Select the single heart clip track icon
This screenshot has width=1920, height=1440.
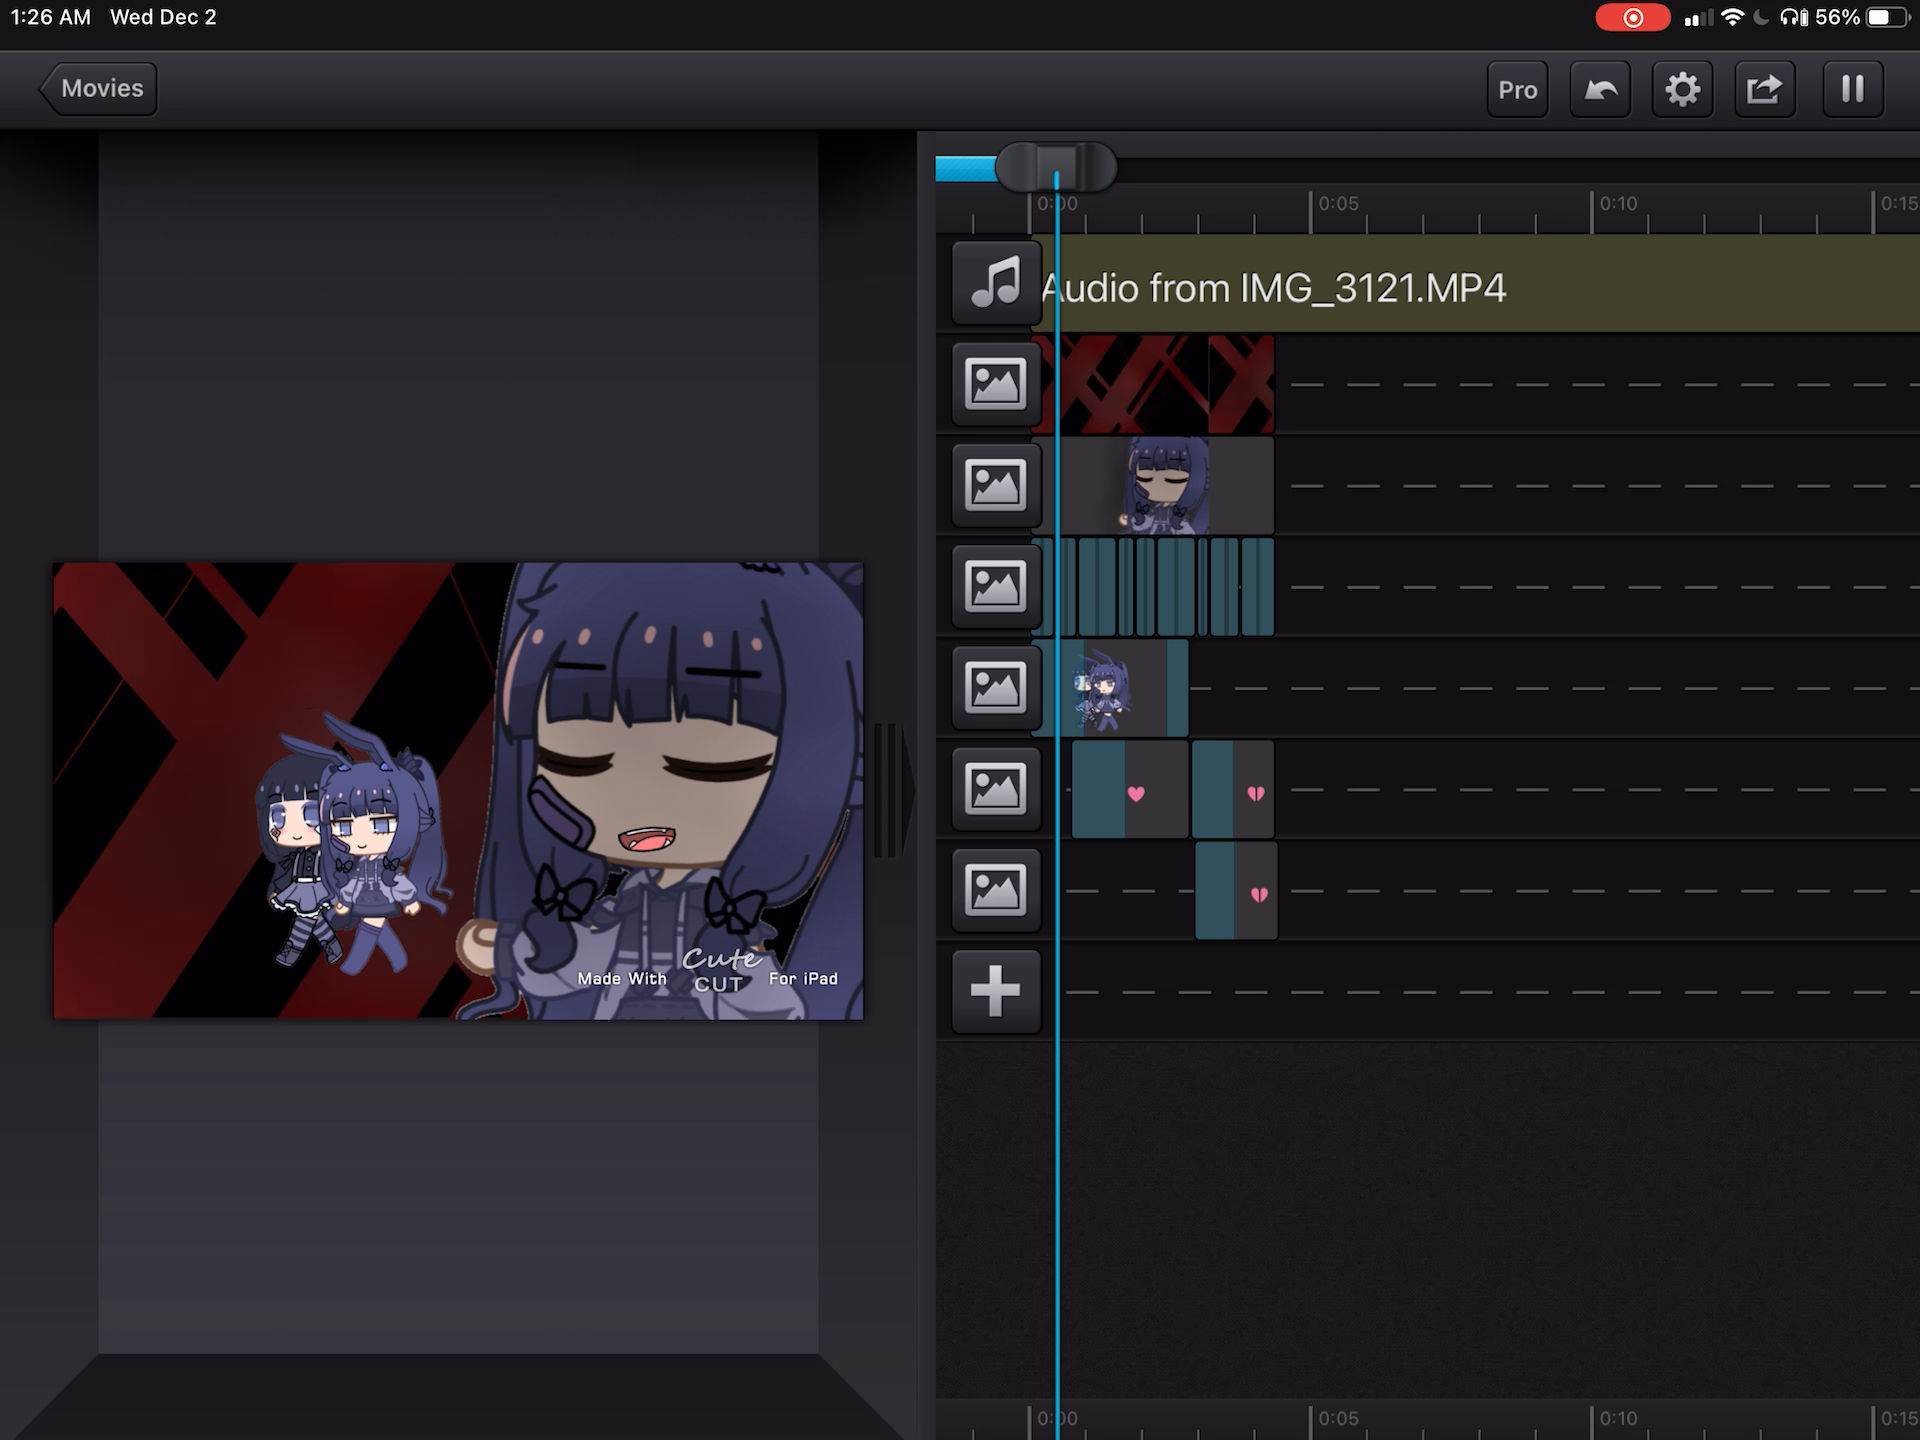995,889
